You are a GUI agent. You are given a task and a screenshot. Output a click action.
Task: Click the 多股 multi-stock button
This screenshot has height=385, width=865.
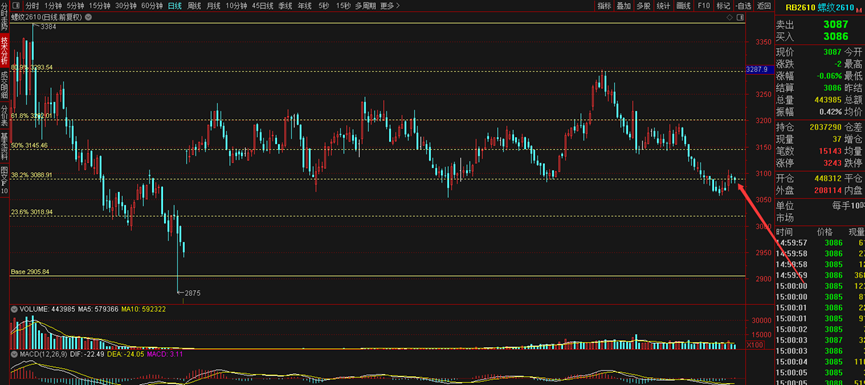[x=643, y=6]
